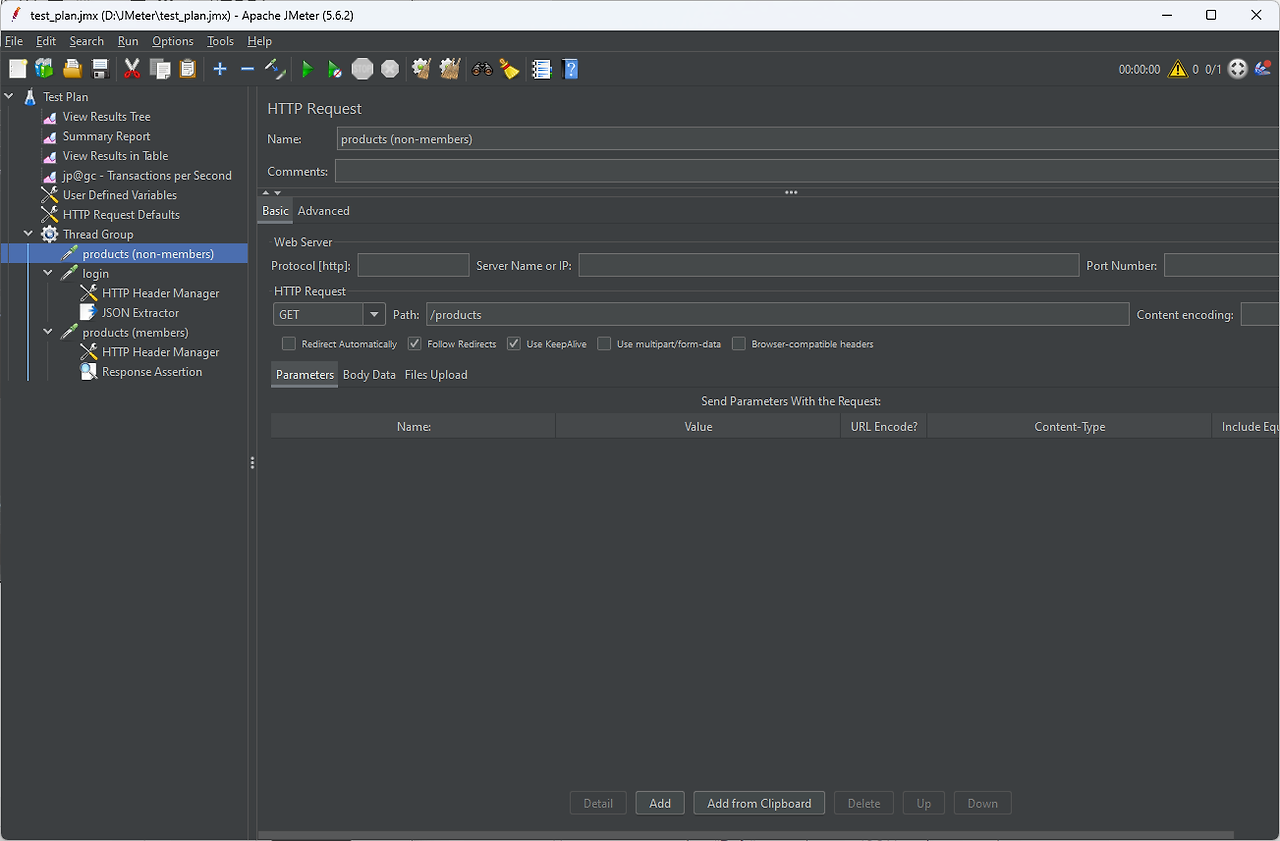
Task: Click the Server Name or IP field
Action: (828, 265)
